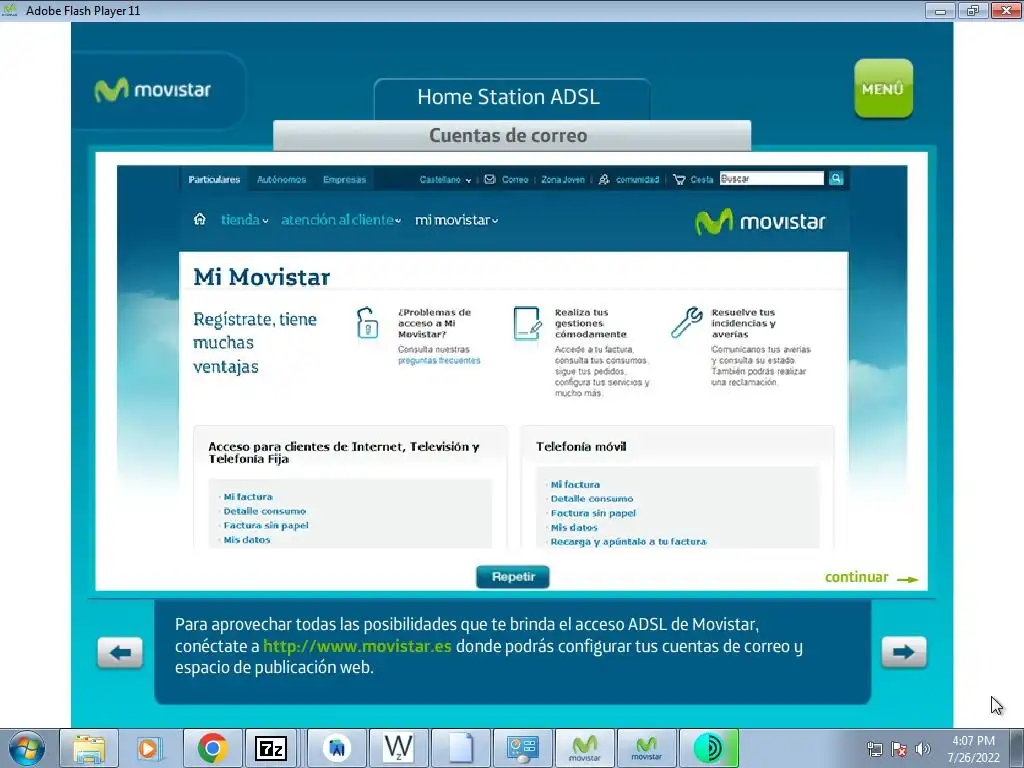Click the Action Center flag tray icon
The height and width of the screenshot is (768, 1024).
coord(899,749)
